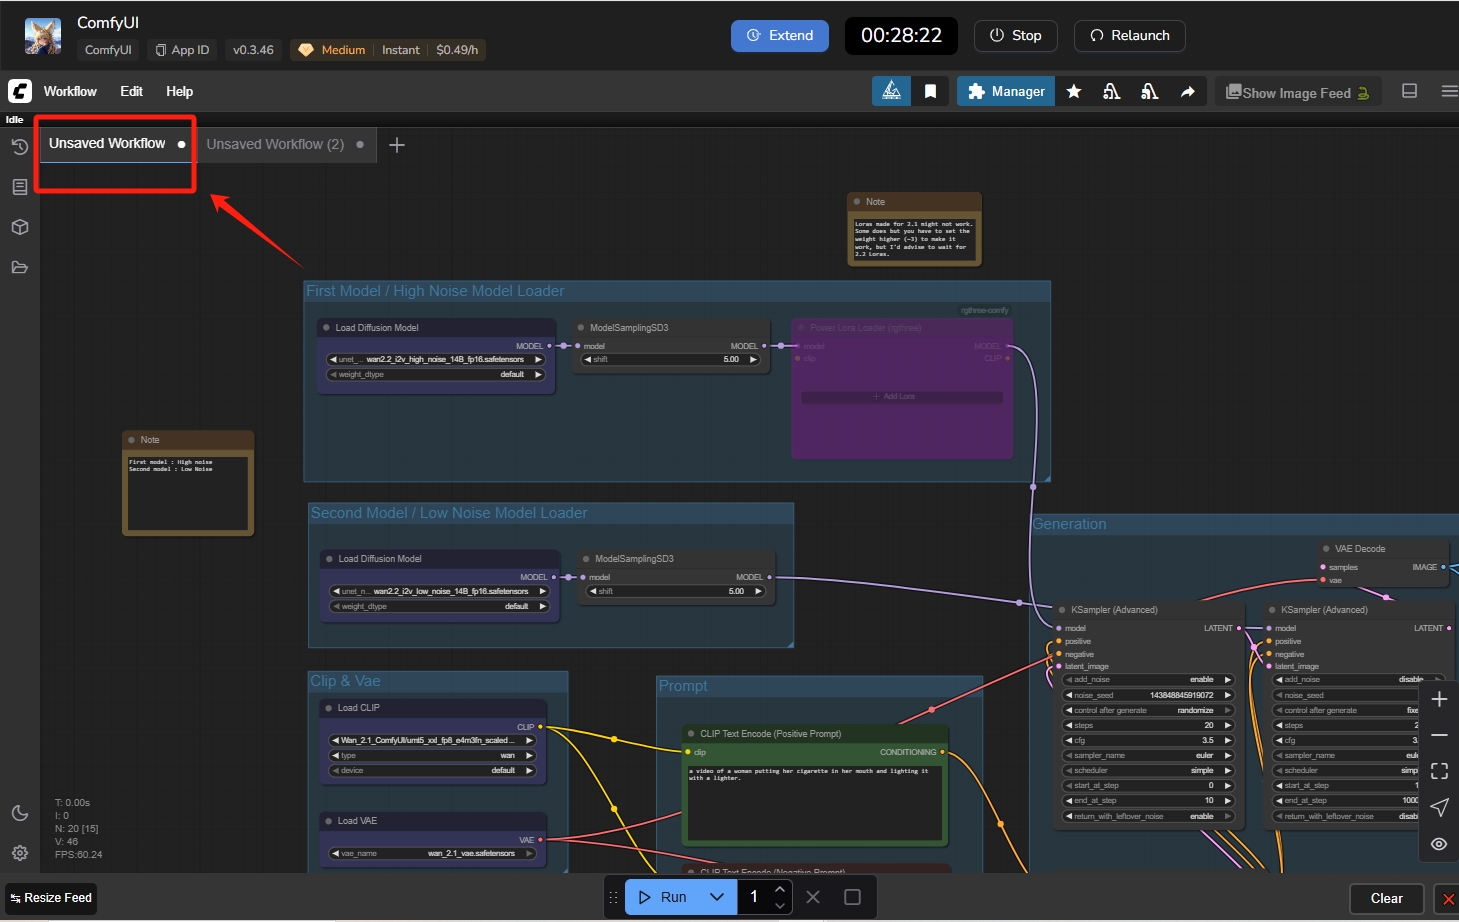Open the Queue history sidebar icon

19,147
